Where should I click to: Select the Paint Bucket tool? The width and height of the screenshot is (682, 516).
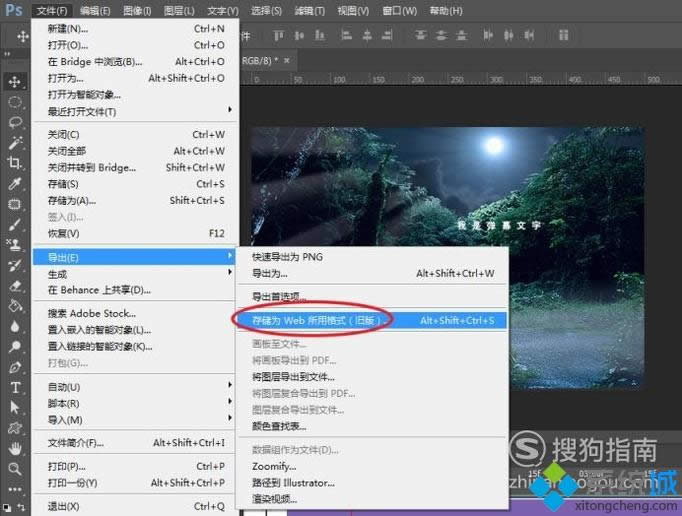pyautogui.click(x=15, y=306)
